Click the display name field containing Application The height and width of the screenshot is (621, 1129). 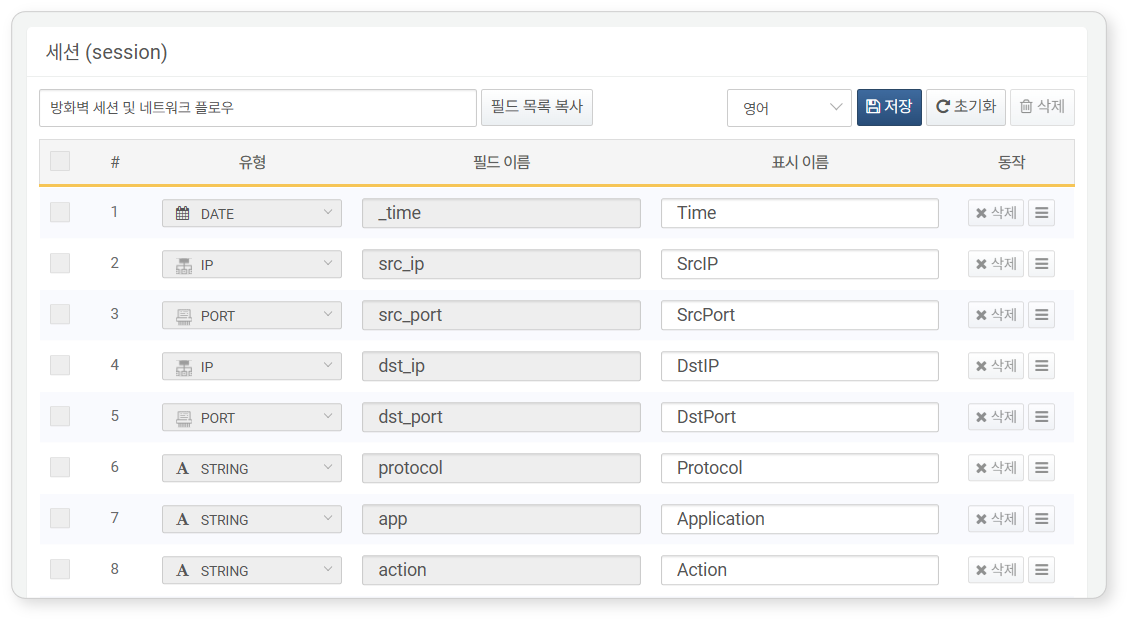click(800, 519)
